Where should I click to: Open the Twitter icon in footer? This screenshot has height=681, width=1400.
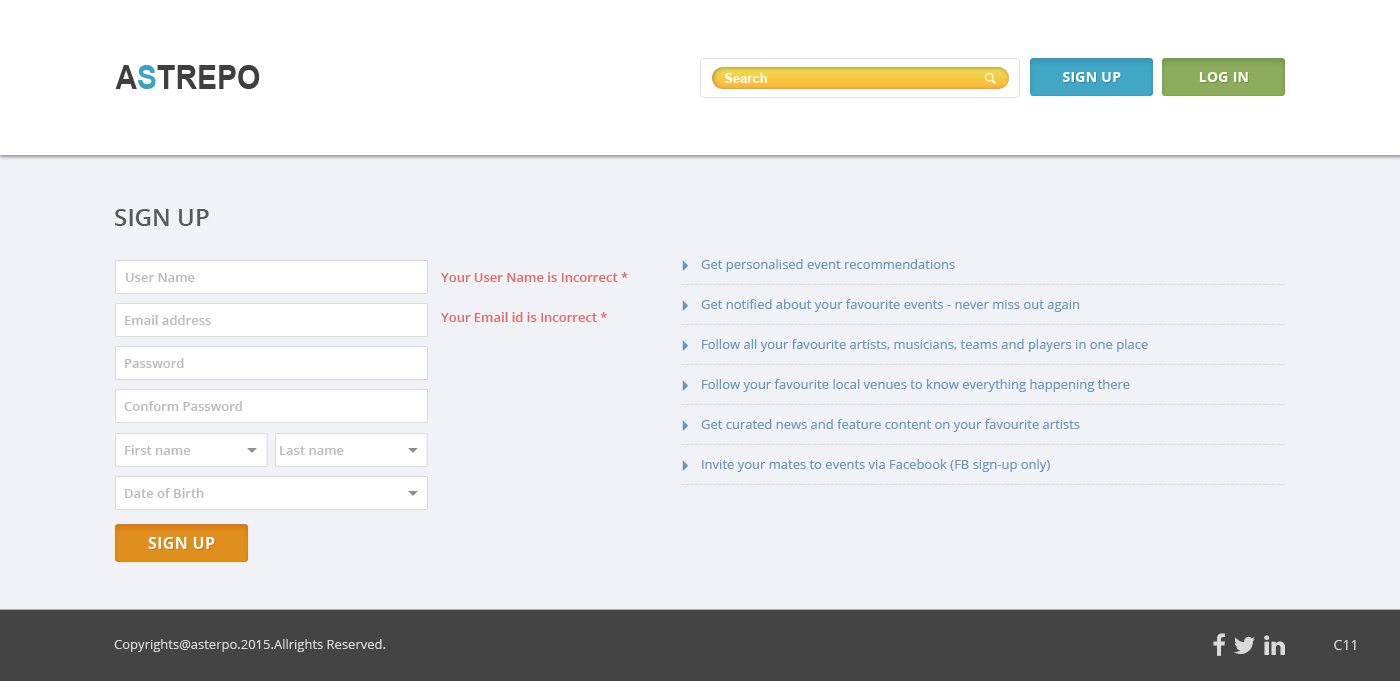(x=1244, y=646)
